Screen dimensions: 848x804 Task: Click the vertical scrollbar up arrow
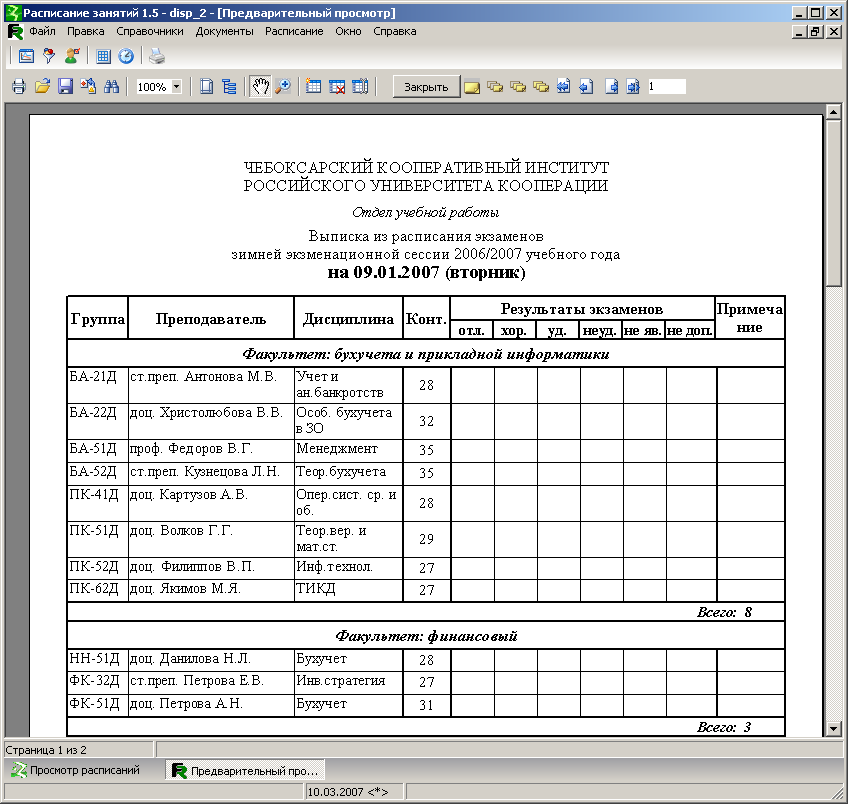pos(833,112)
